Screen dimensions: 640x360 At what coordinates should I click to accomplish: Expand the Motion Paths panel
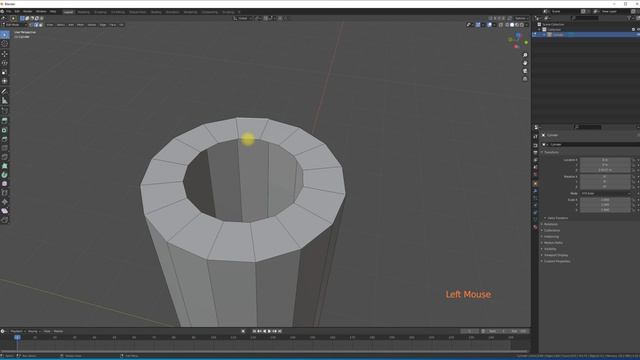(553, 243)
